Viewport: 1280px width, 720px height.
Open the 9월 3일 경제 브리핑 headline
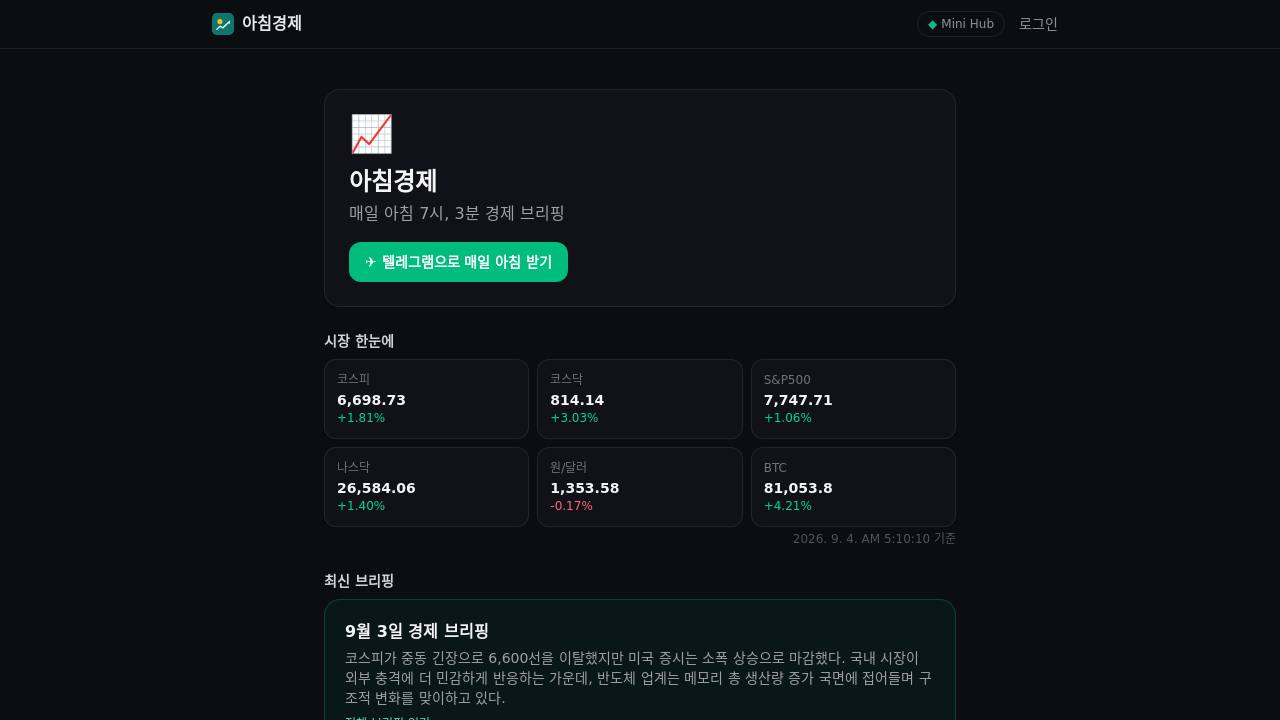pyautogui.click(x=417, y=631)
